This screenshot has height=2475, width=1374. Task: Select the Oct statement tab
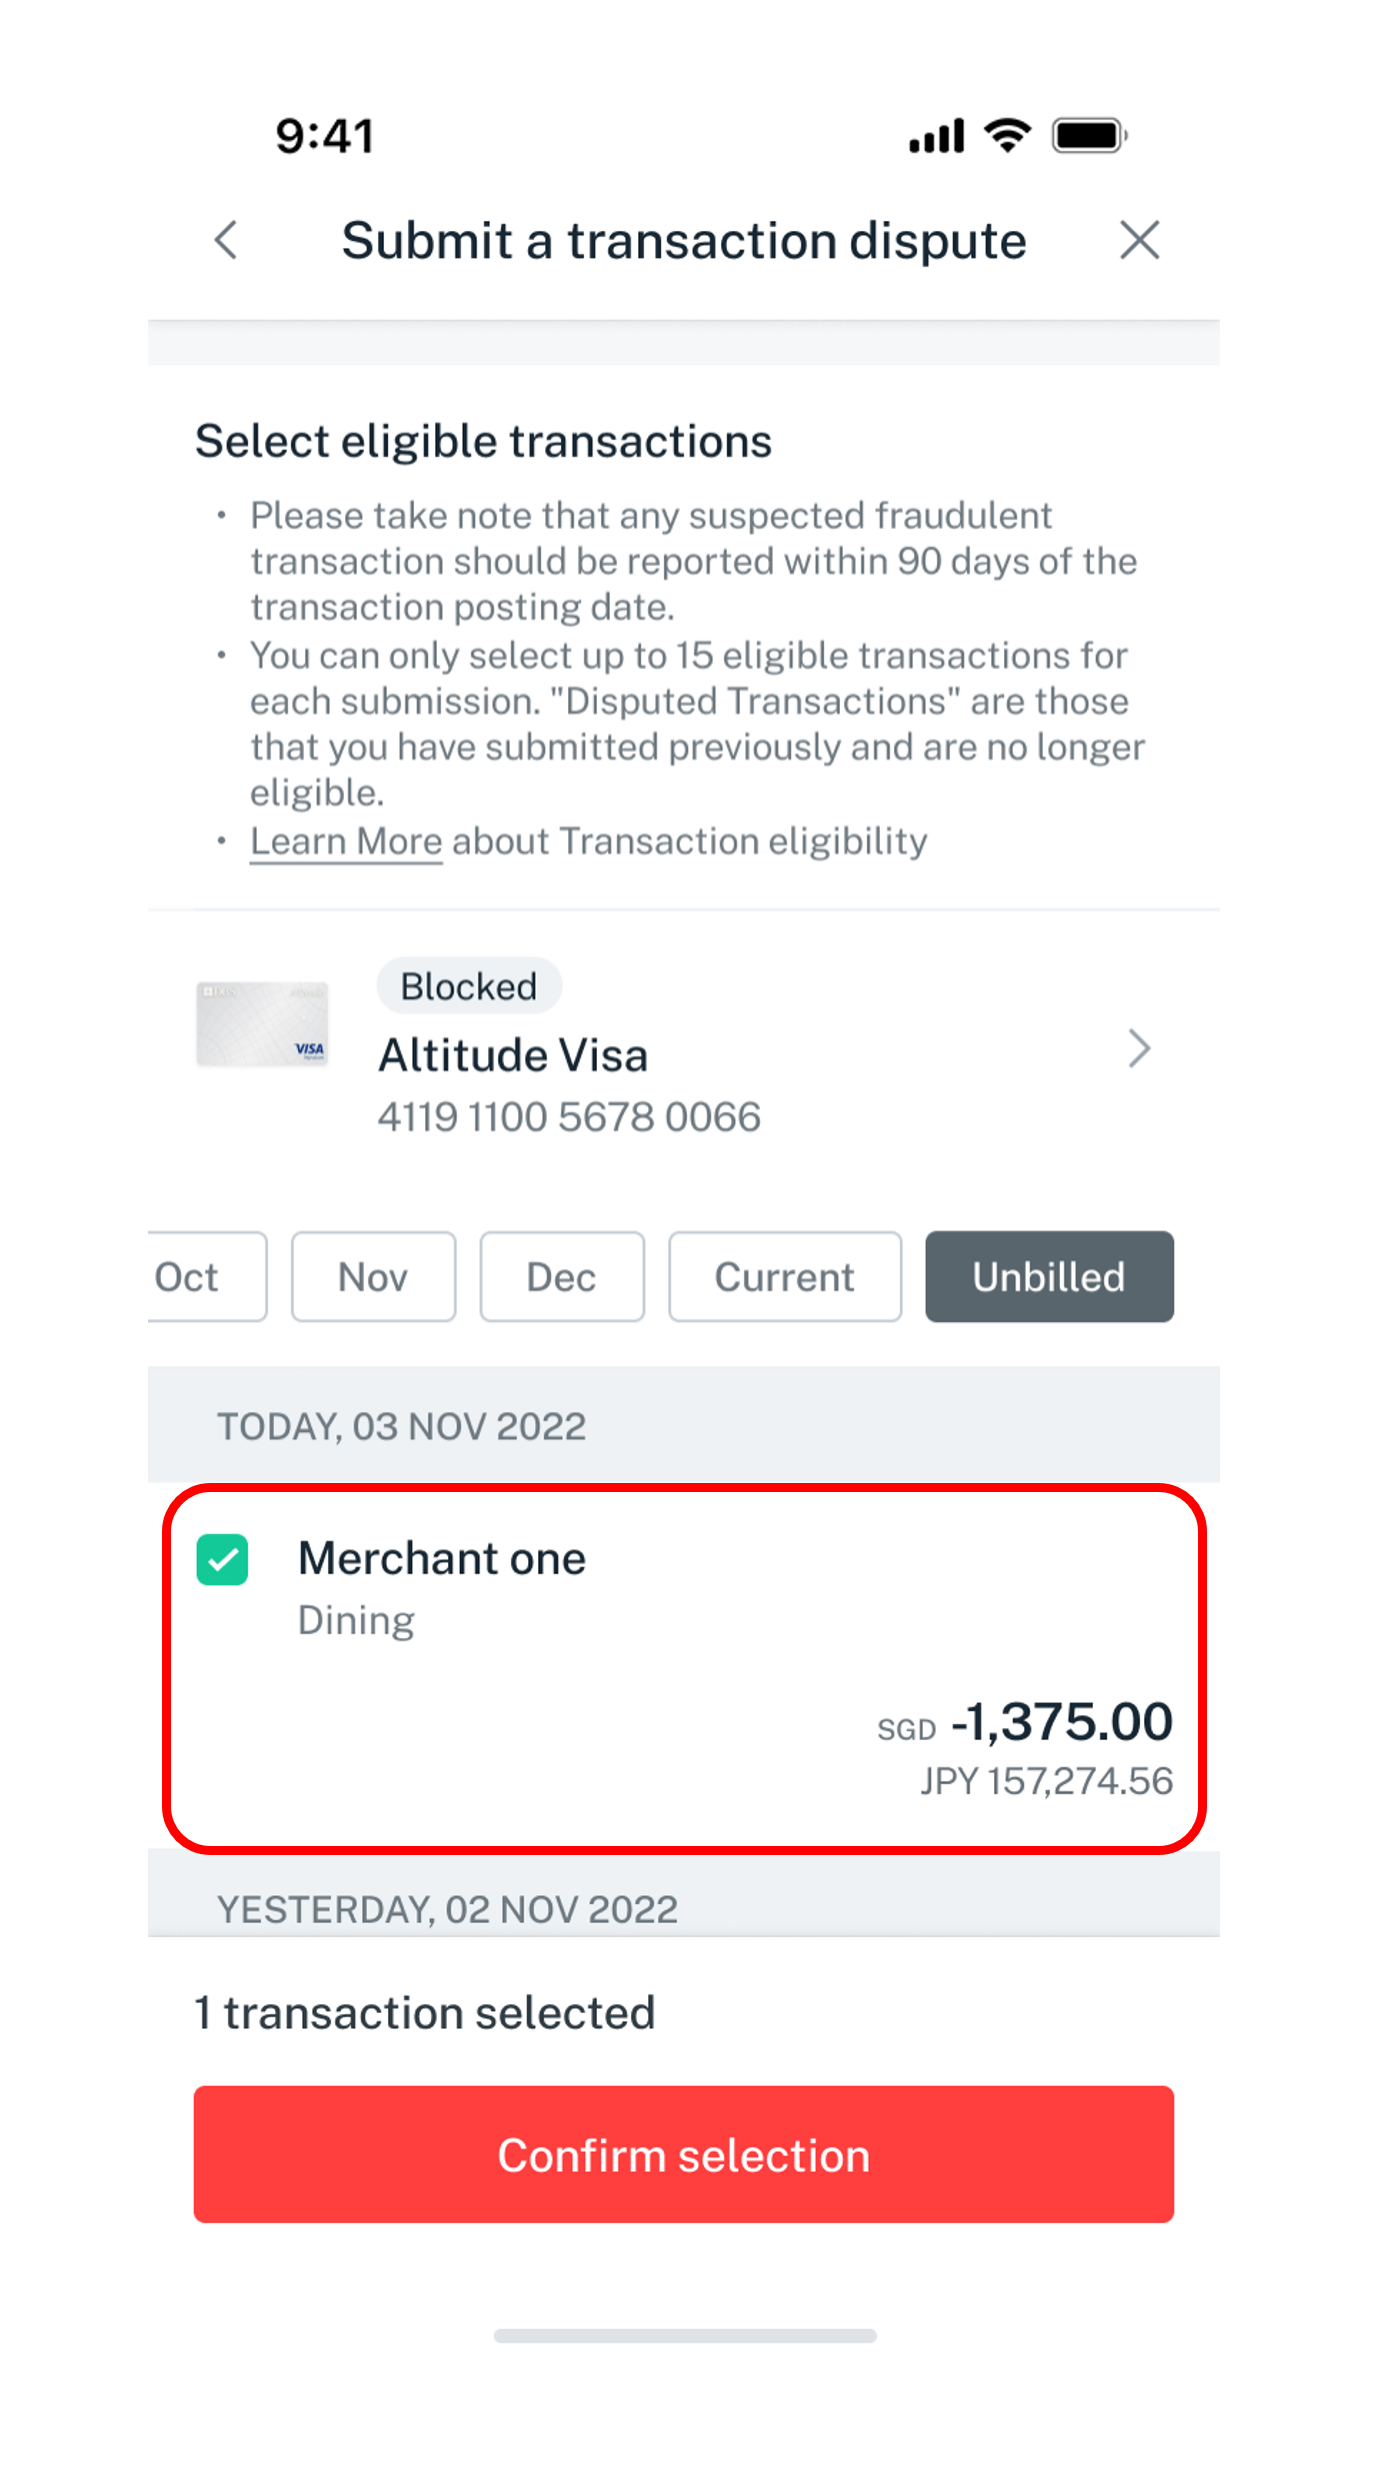click(207, 1276)
